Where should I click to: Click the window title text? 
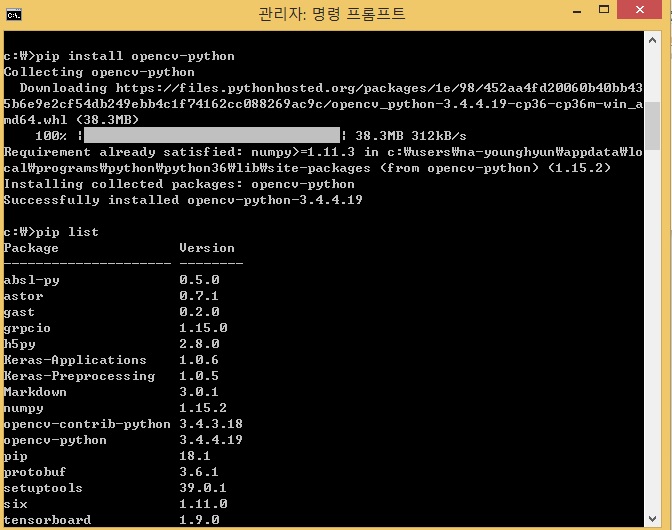(332, 14)
